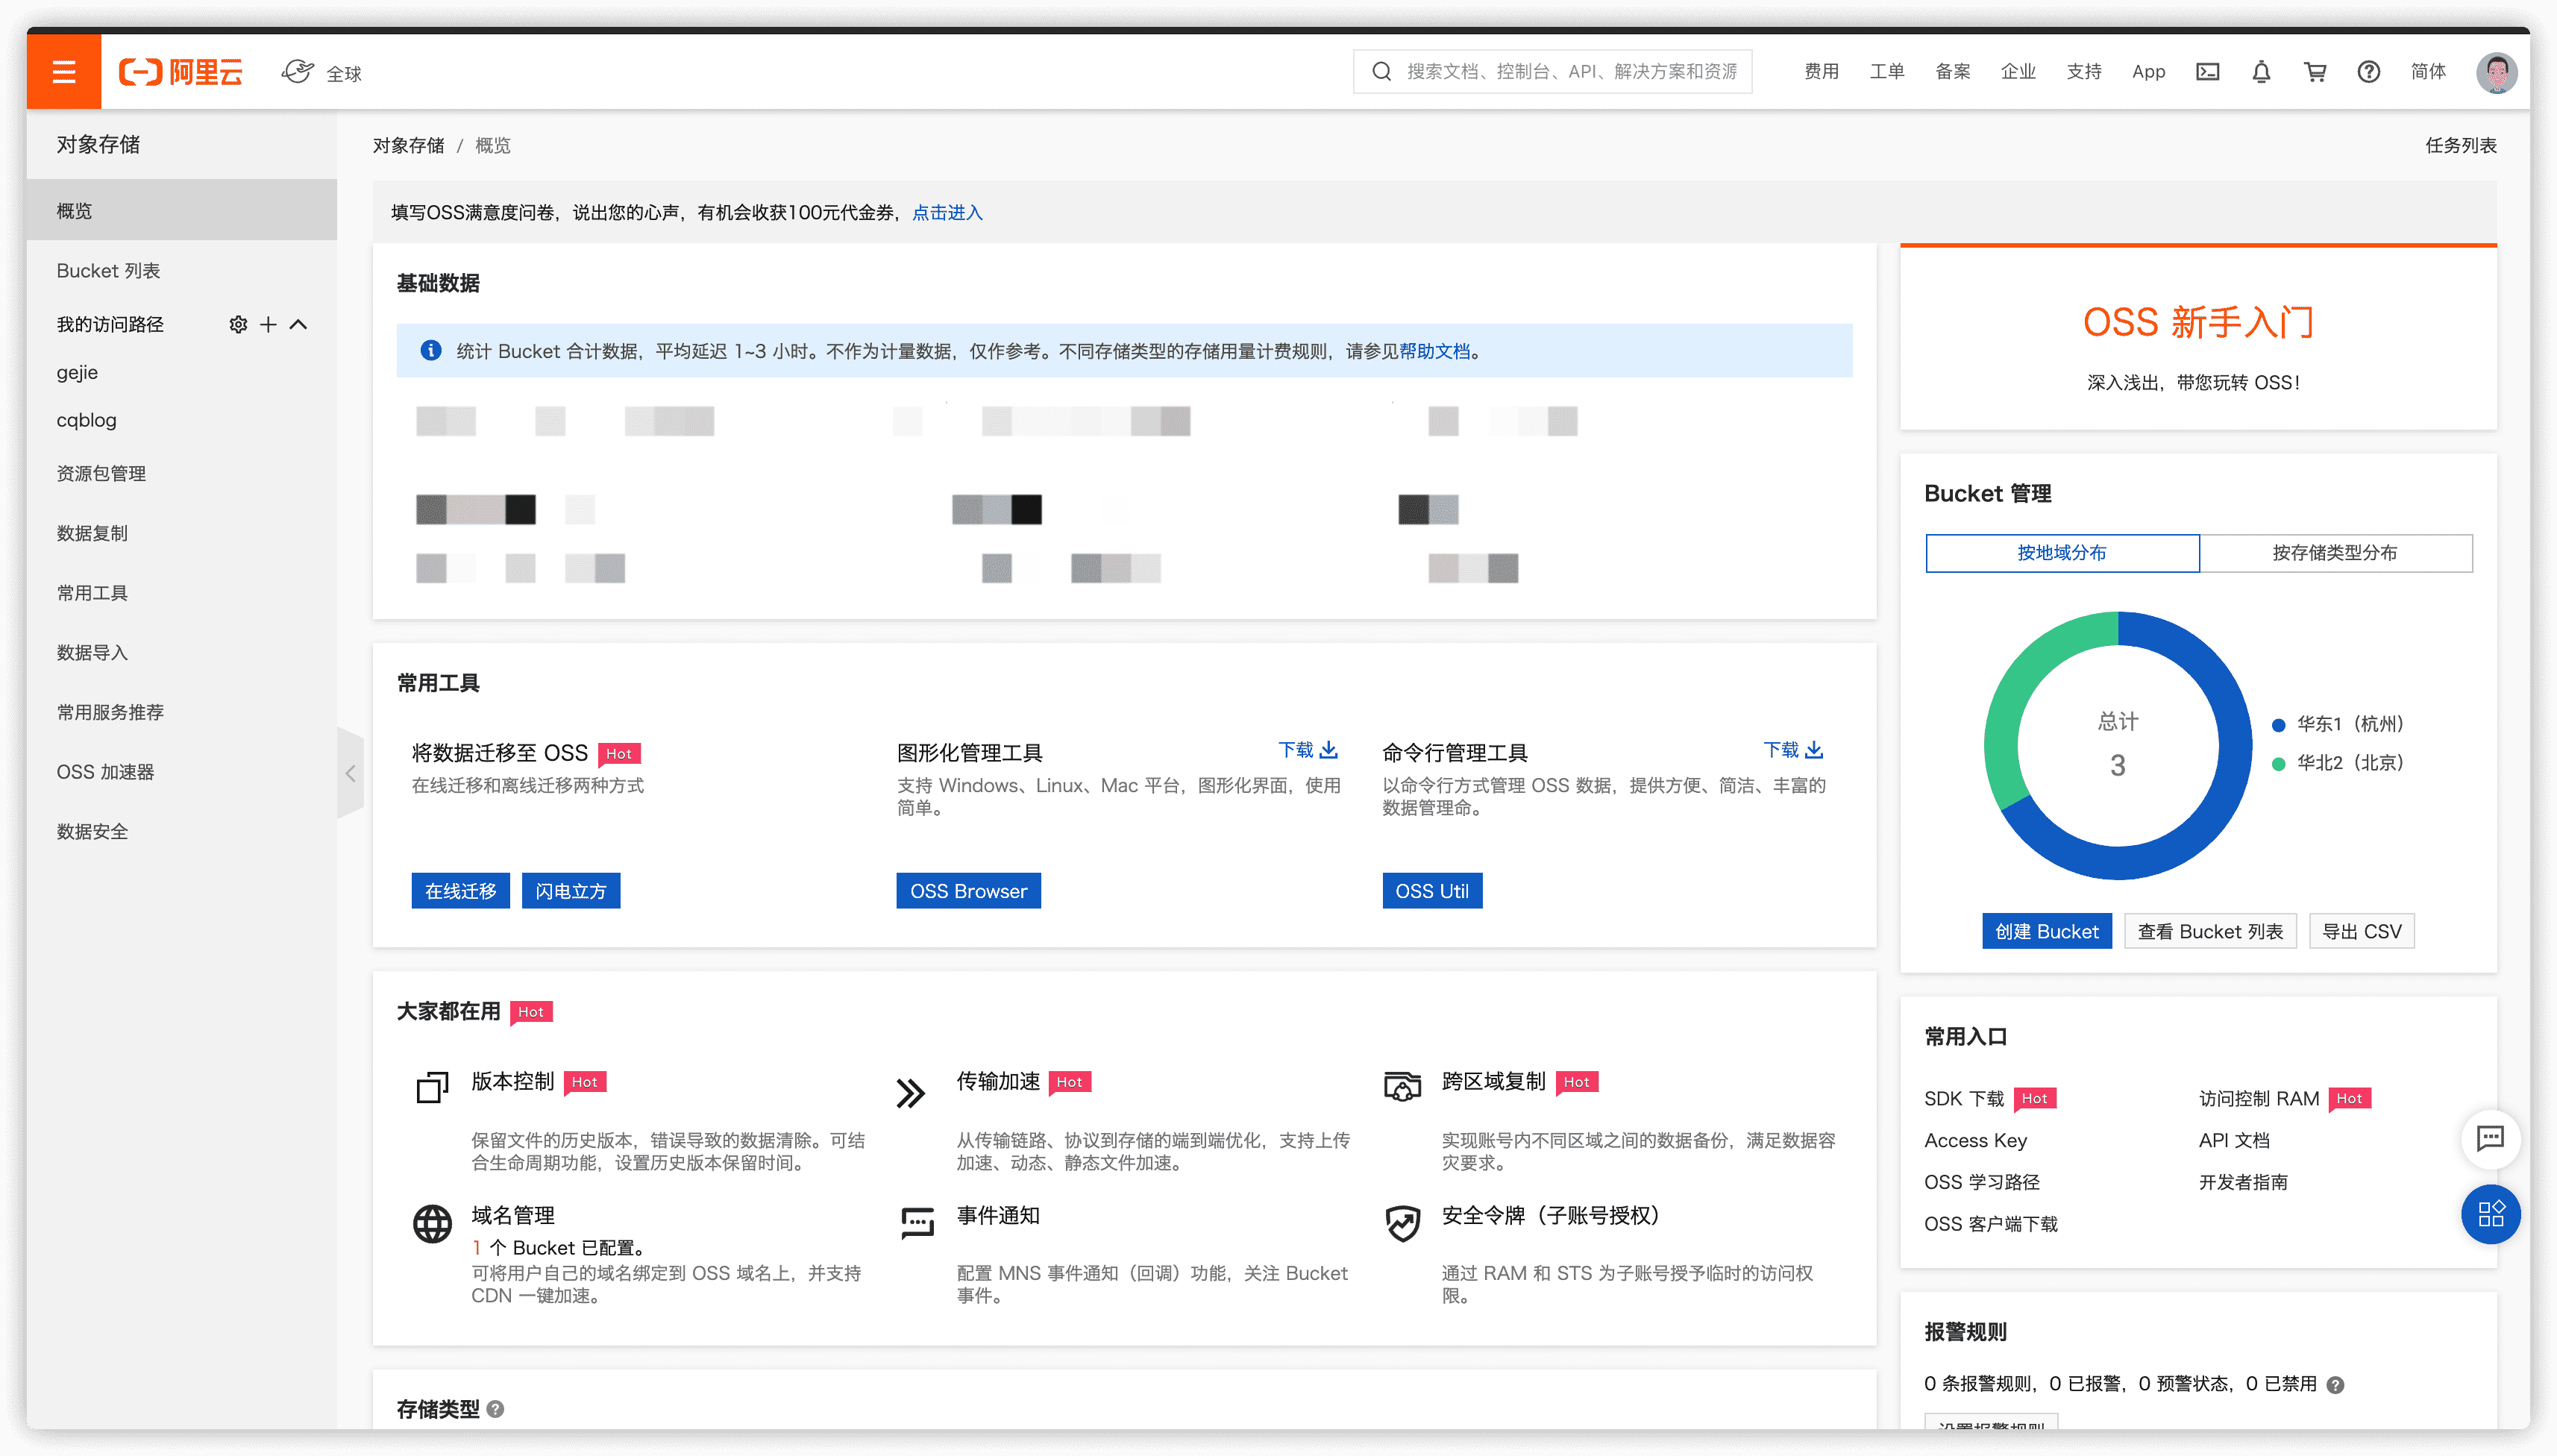Open the notifications bell
2557x1456 pixels.
2261,72
